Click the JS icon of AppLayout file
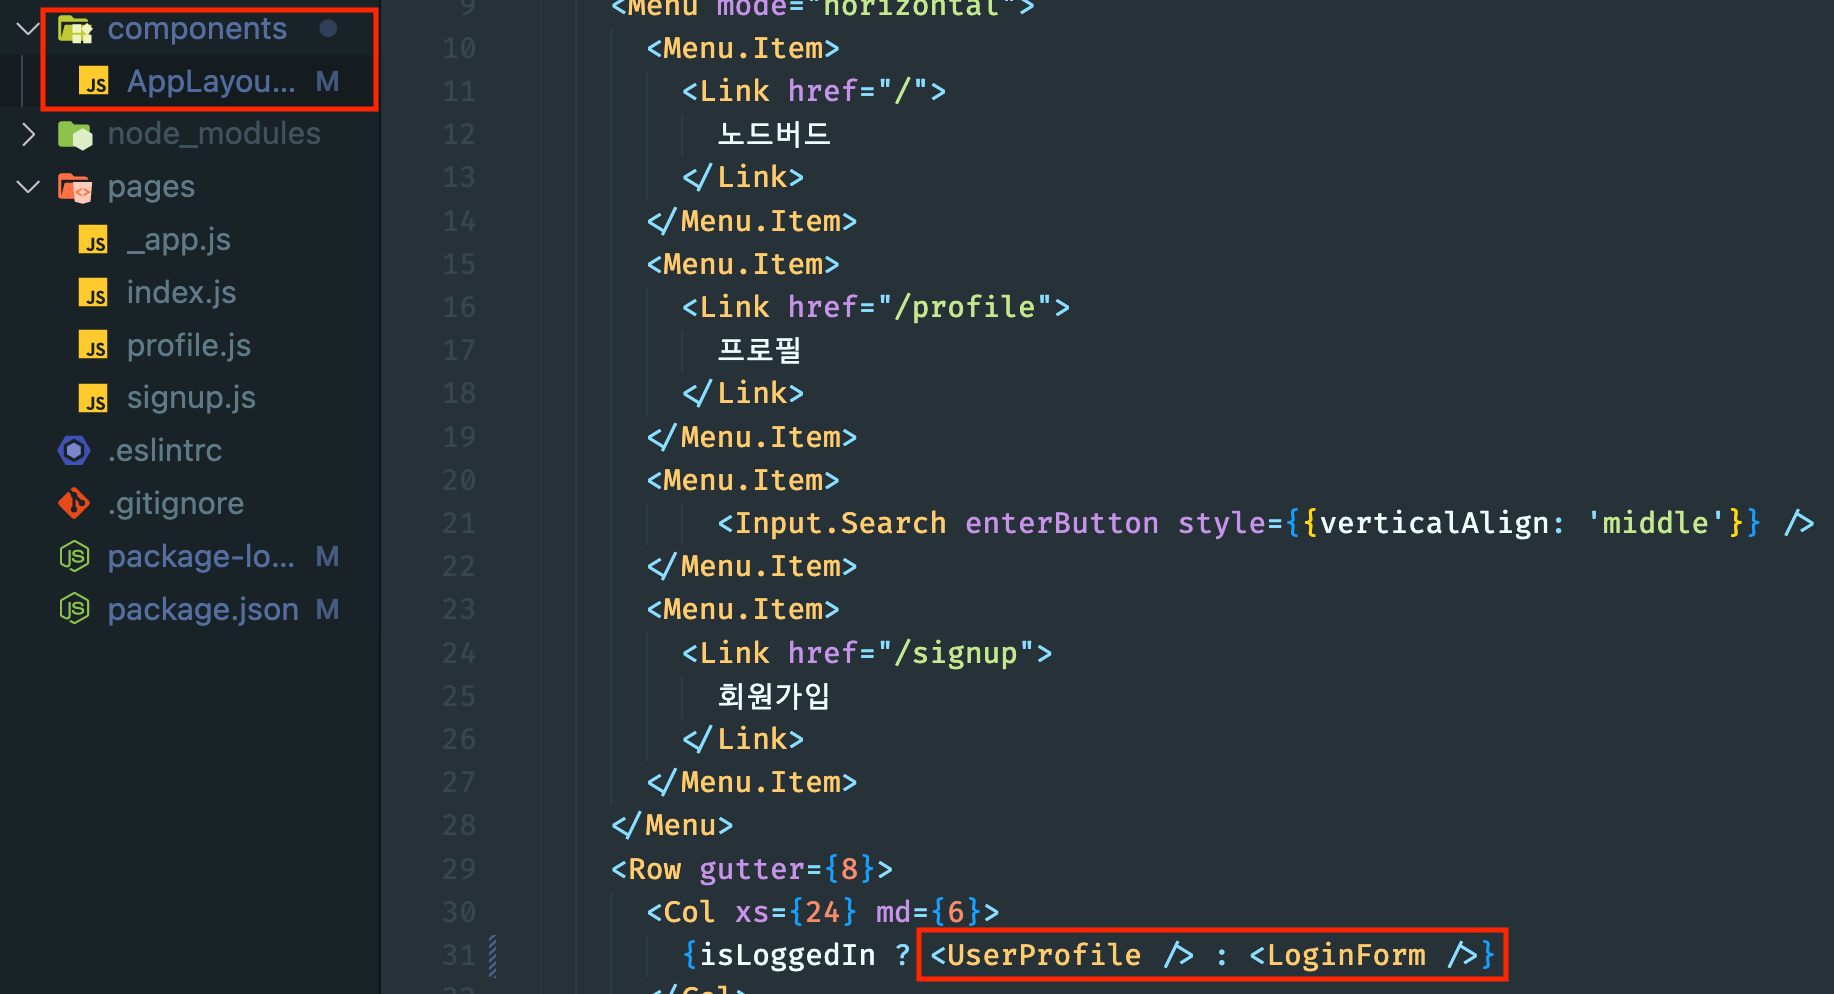This screenshot has width=1834, height=994. tap(94, 82)
